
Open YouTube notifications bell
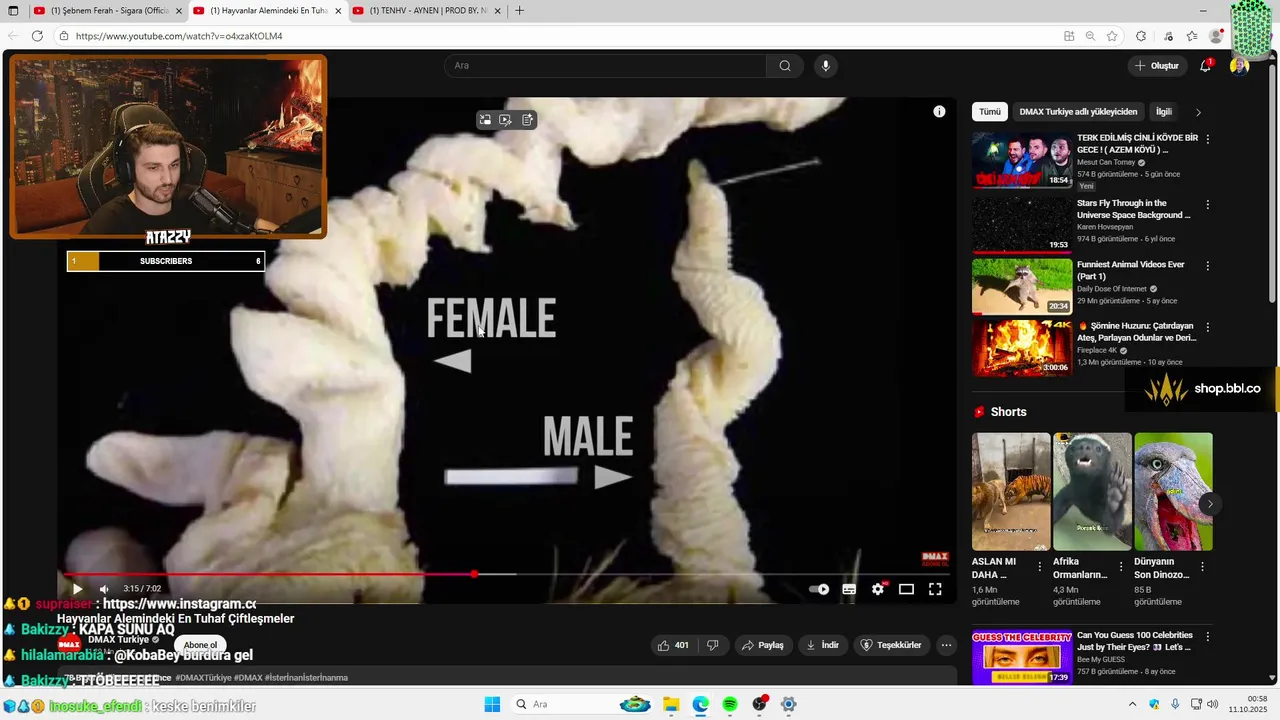coord(1206,66)
